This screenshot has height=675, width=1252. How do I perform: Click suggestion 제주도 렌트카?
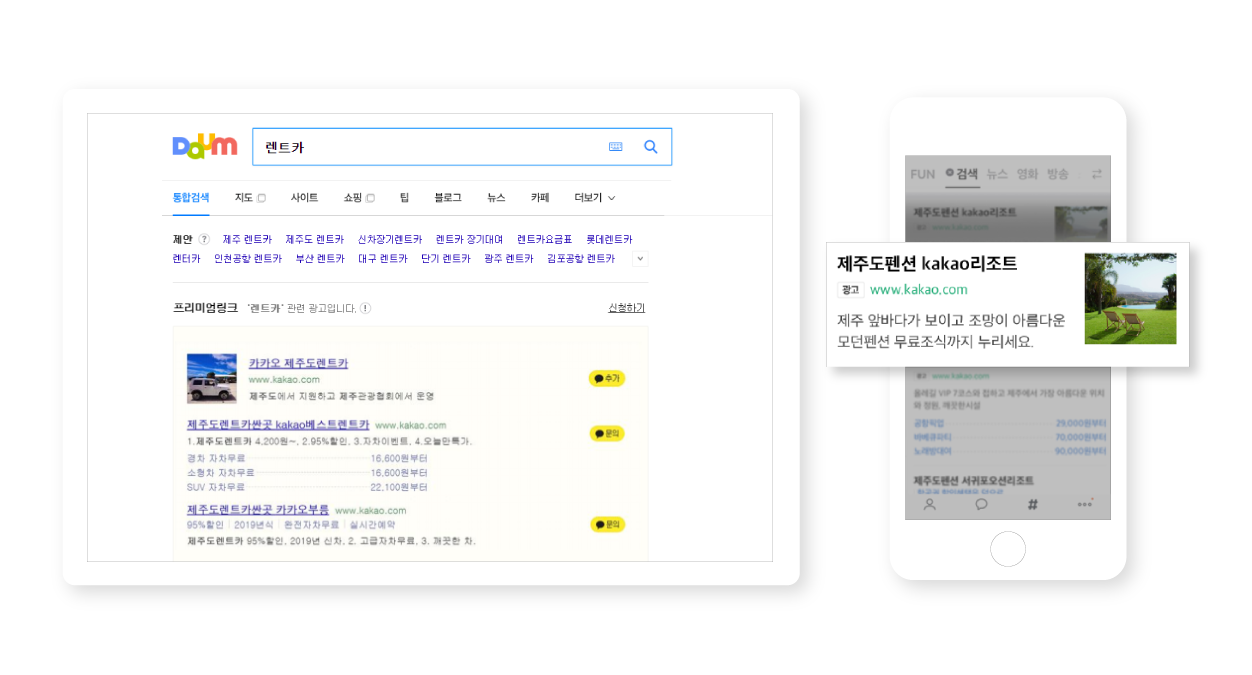click(x=314, y=240)
